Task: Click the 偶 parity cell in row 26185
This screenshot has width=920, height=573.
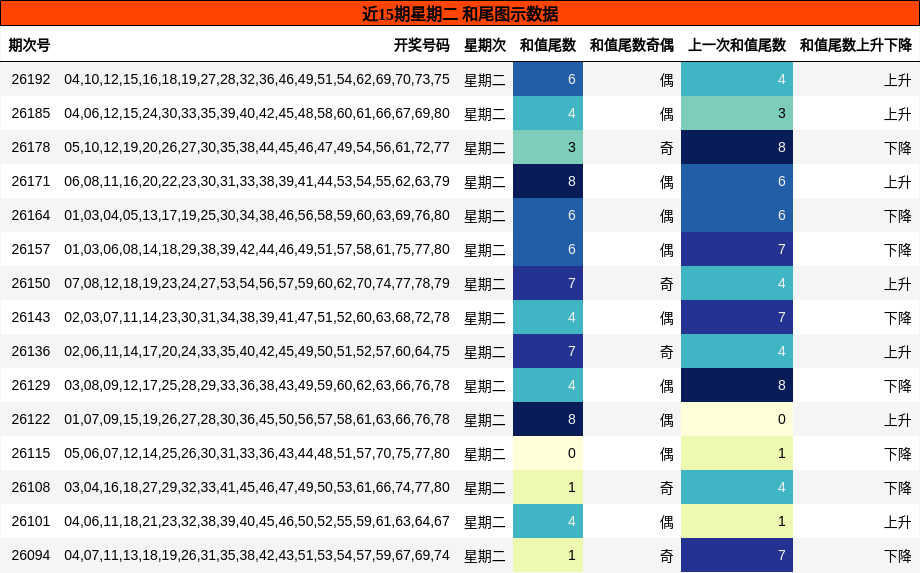Action: click(x=667, y=114)
